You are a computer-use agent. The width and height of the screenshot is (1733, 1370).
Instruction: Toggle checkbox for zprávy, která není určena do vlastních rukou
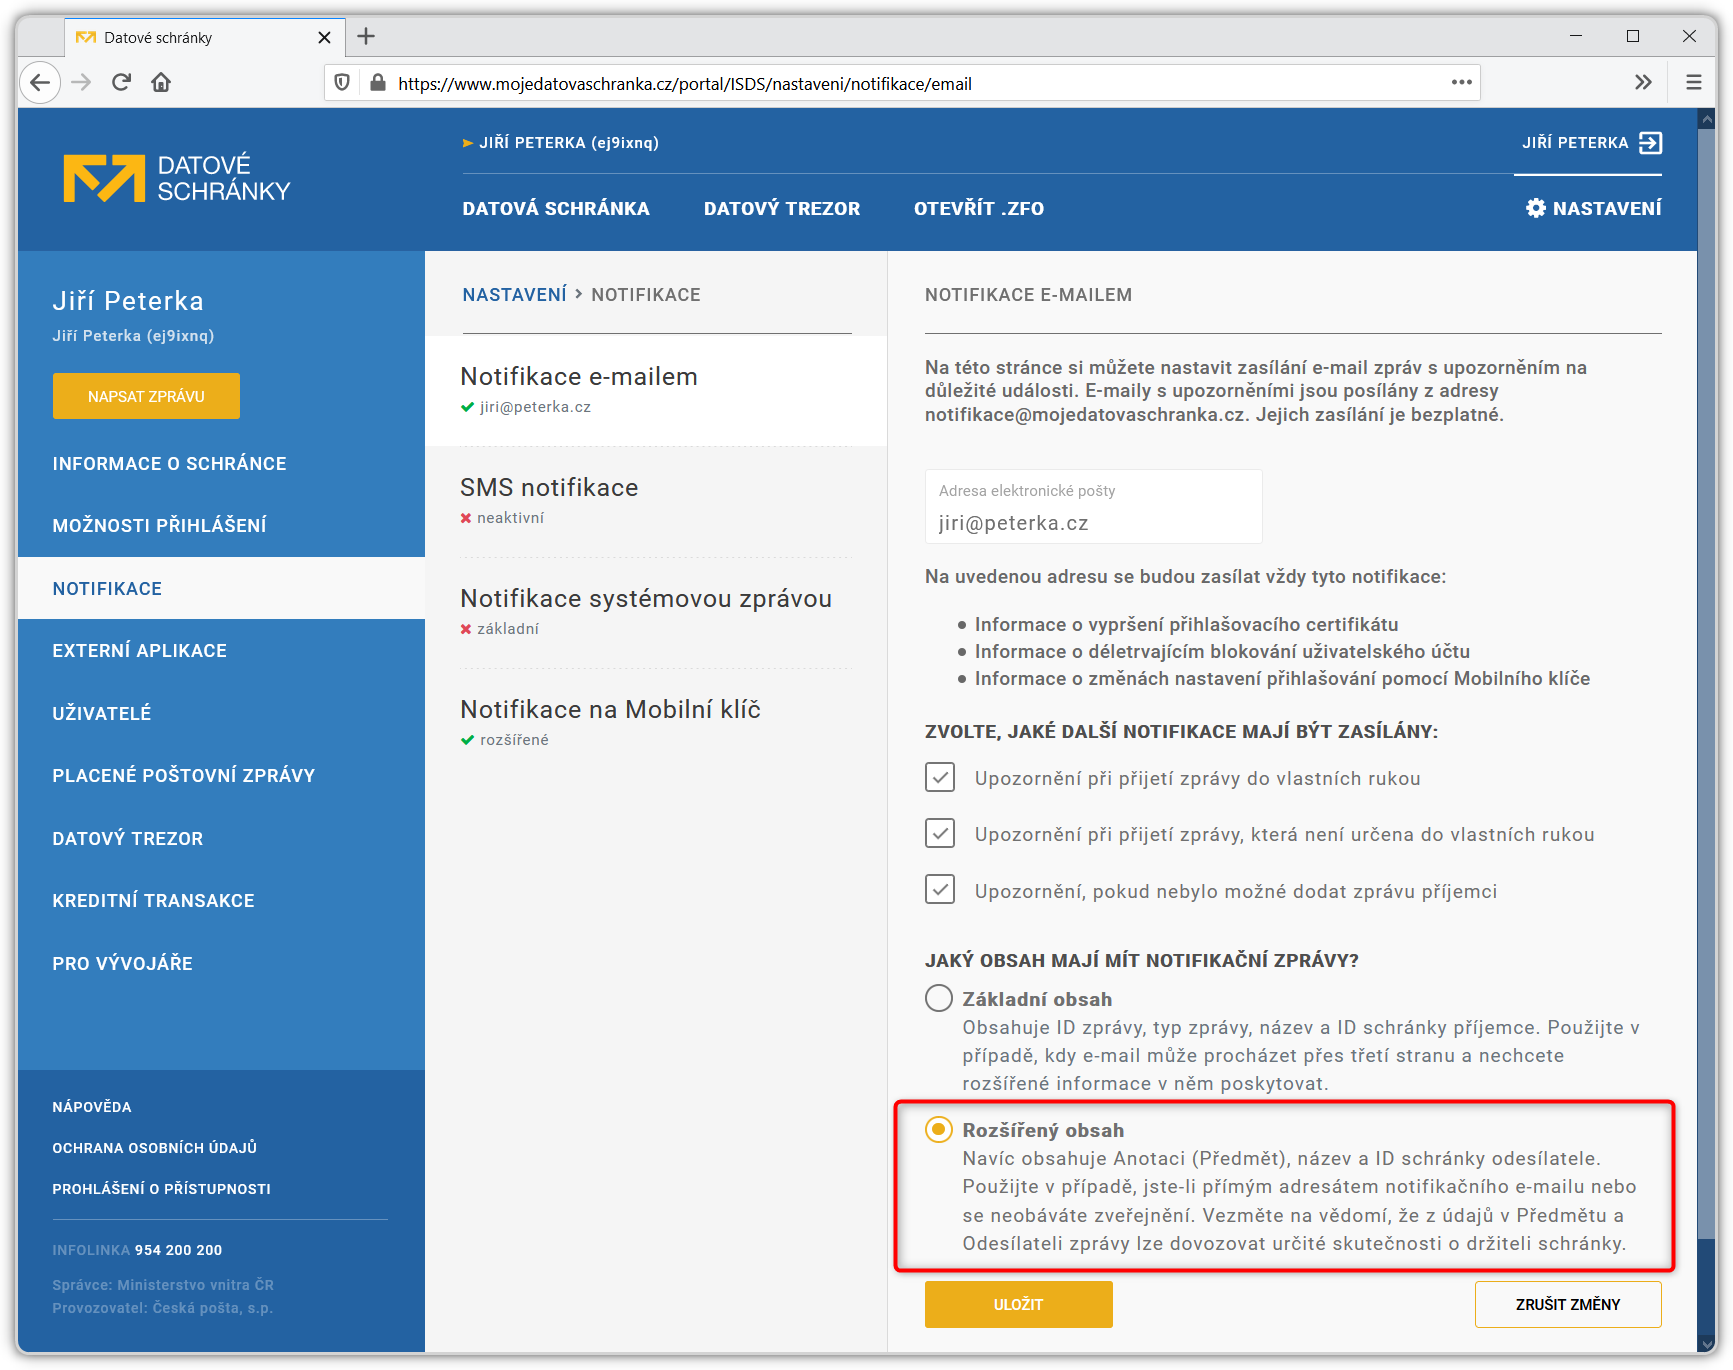(x=940, y=833)
